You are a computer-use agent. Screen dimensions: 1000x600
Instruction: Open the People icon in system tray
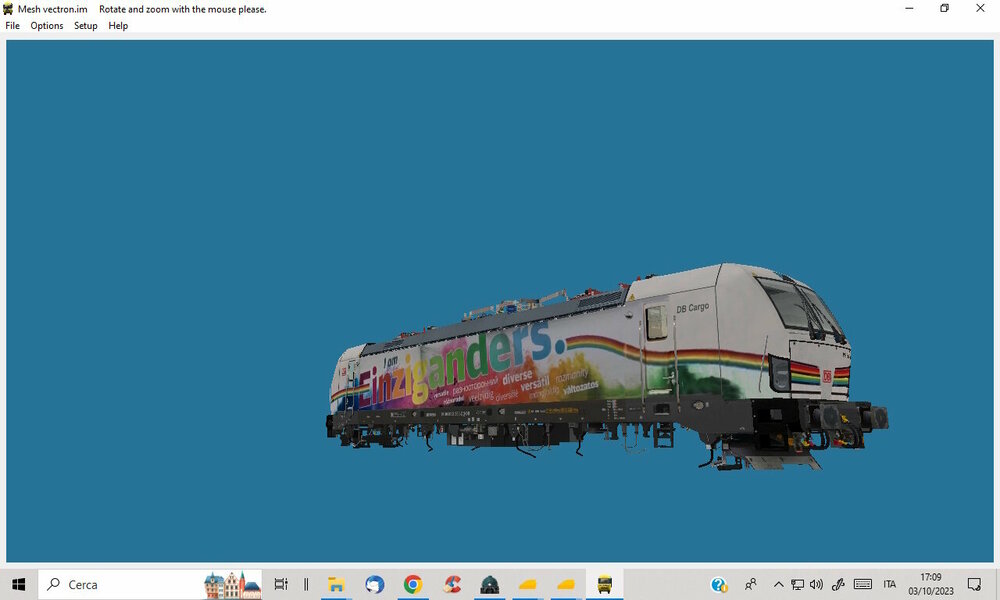(751, 584)
